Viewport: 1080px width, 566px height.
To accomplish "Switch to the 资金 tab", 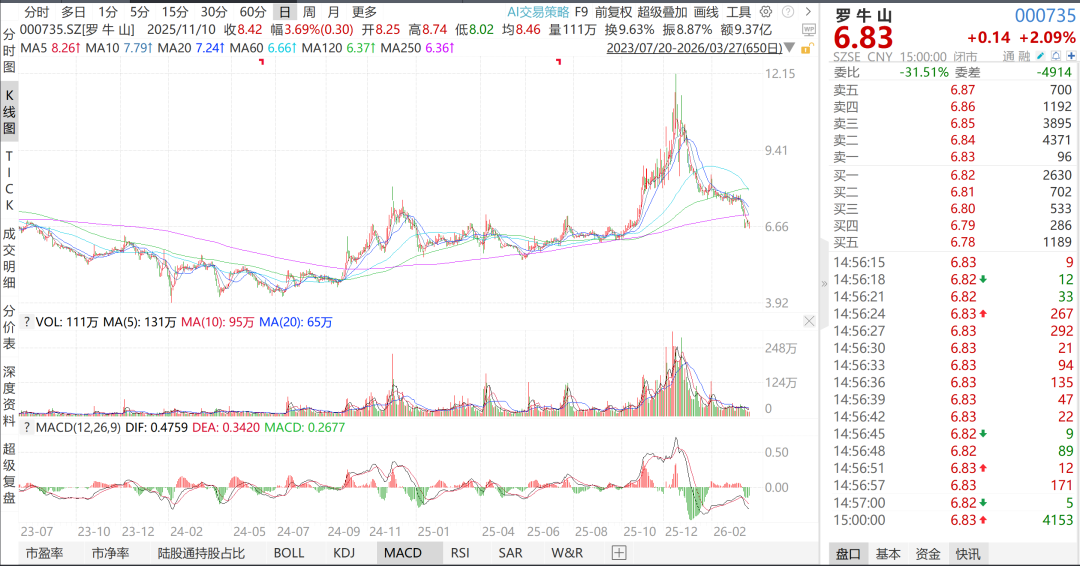I will pyautogui.click(x=927, y=553).
